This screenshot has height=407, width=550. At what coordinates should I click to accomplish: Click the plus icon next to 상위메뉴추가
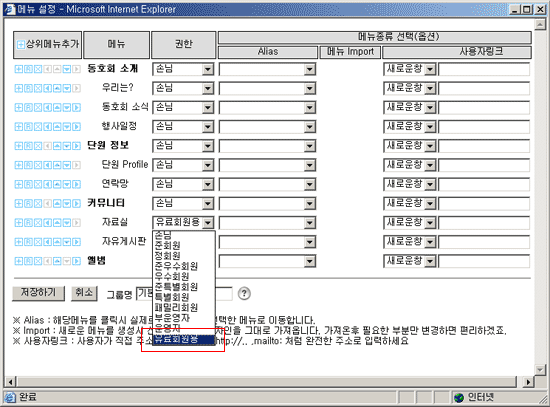click(x=21, y=45)
